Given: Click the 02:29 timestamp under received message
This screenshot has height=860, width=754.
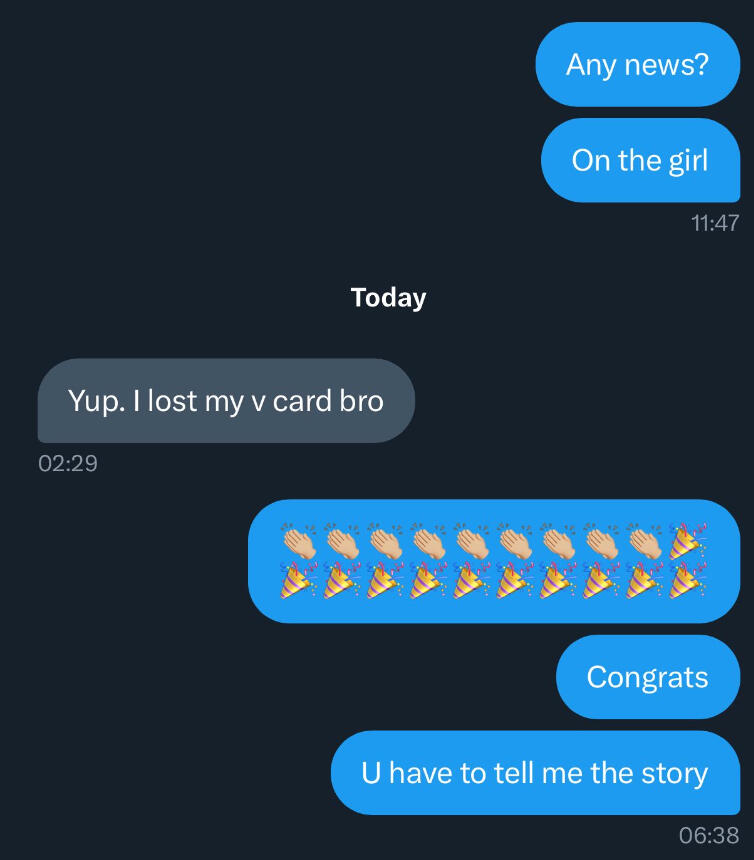Looking at the screenshot, I should [x=68, y=463].
